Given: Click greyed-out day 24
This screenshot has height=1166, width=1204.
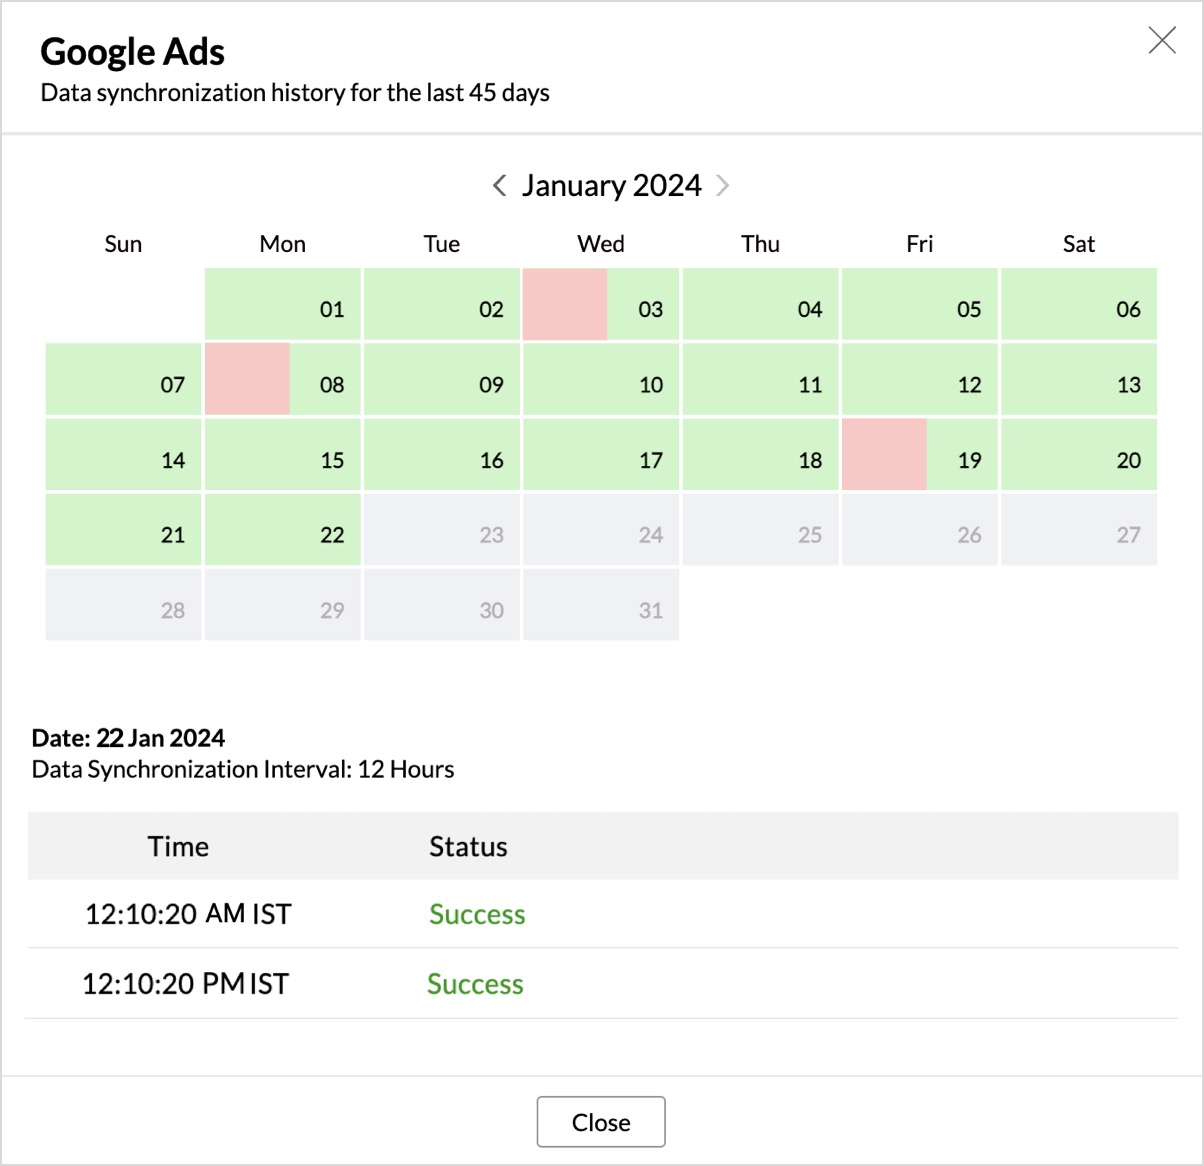Looking at the screenshot, I should coord(601,530).
